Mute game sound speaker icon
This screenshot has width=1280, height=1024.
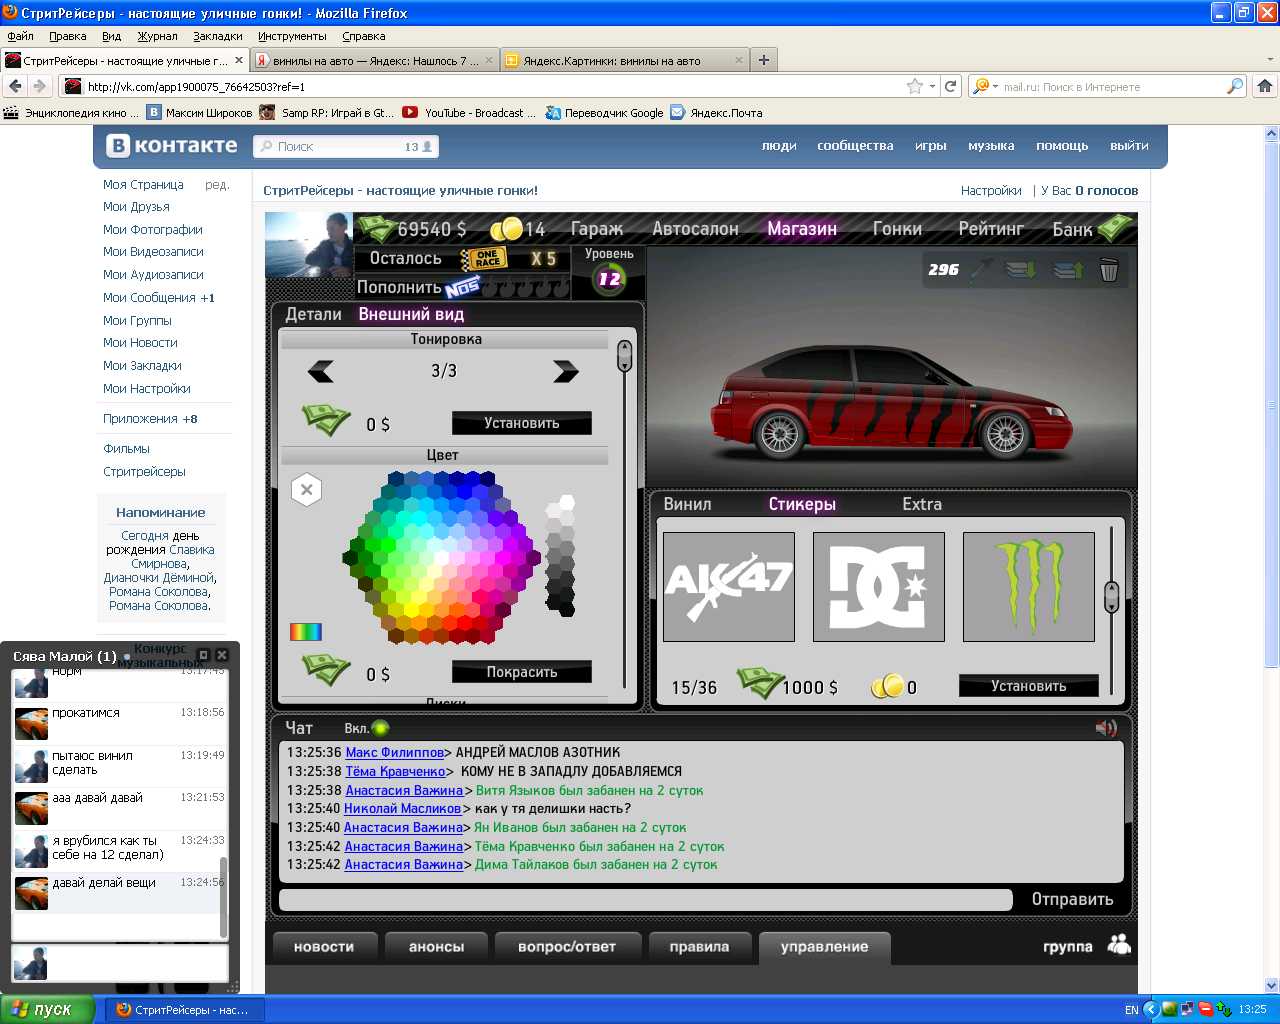(x=1106, y=728)
